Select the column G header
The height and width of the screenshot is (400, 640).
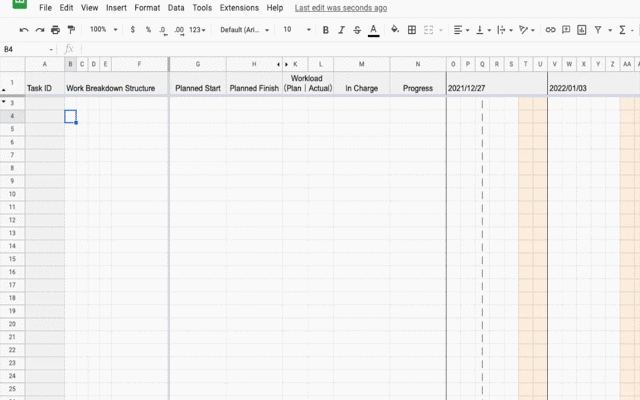198,64
